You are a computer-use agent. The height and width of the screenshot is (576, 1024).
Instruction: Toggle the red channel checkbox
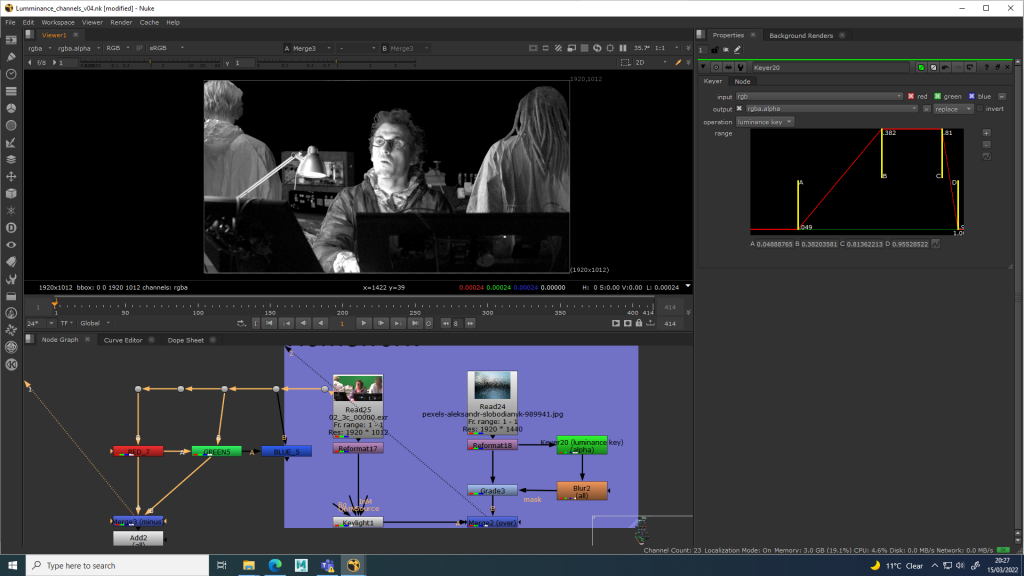[911, 96]
